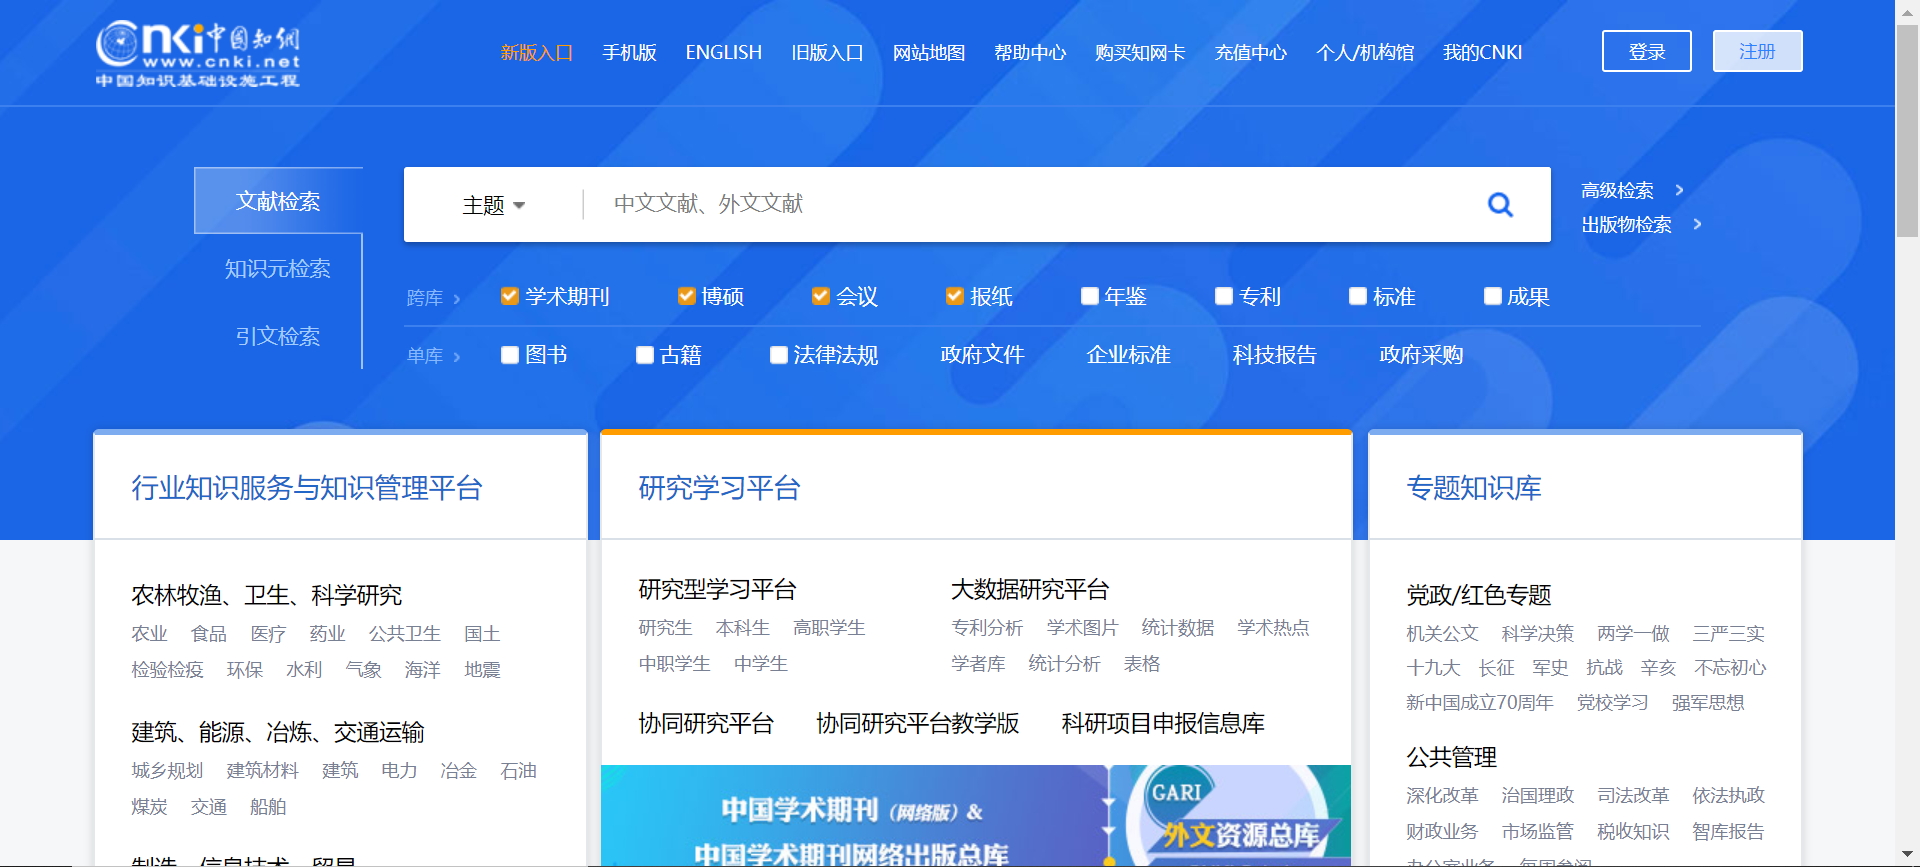This screenshot has width=1920, height=867.
Task: Open 高级检索 link
Action: [1617, 190]
